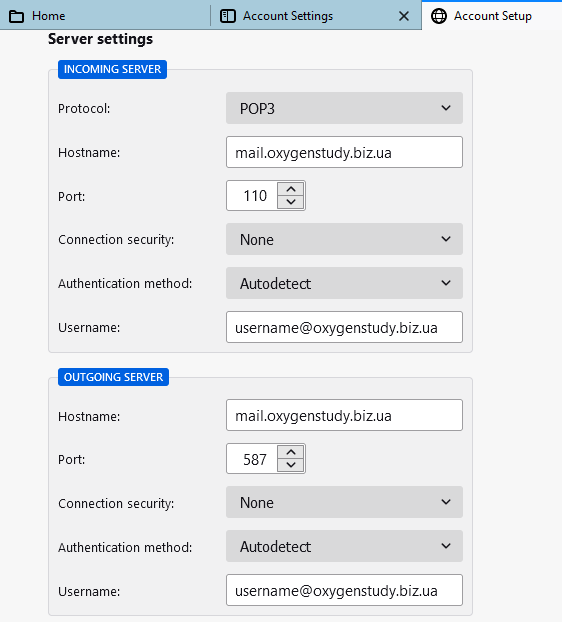Click the incoming server Hostname field
The image size is (562, 622).
coord(344,152)
